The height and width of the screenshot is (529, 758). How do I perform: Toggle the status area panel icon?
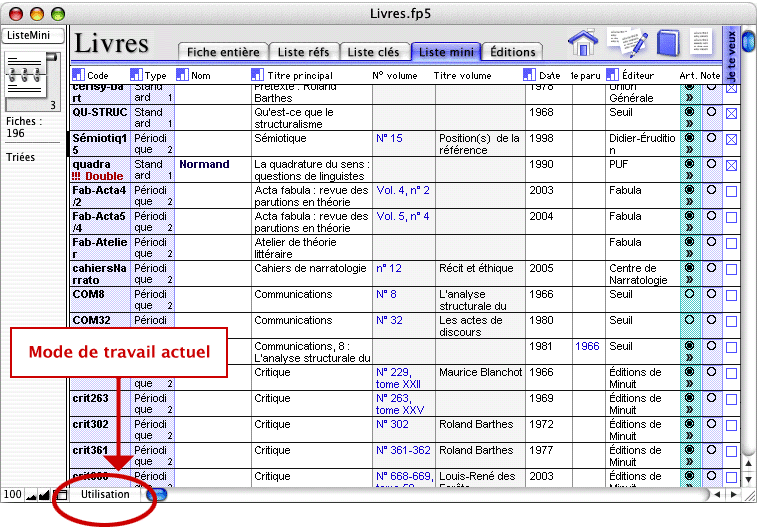click(x=61, y=495)
